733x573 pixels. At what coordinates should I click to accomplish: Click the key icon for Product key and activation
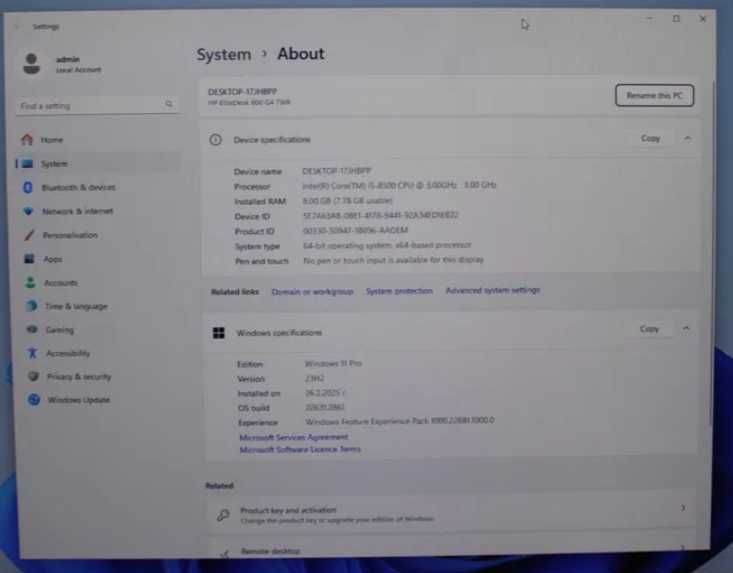coord(223,515)
